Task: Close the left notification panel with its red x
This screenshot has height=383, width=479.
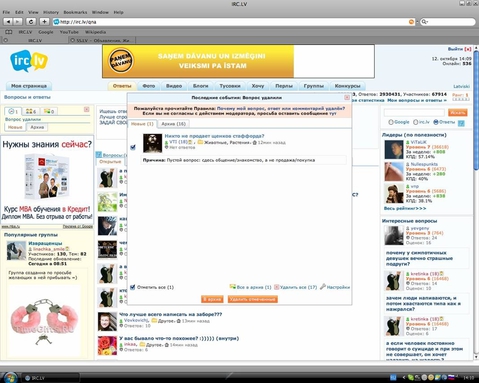Action: pyautogui.click(x=87, y=110)
